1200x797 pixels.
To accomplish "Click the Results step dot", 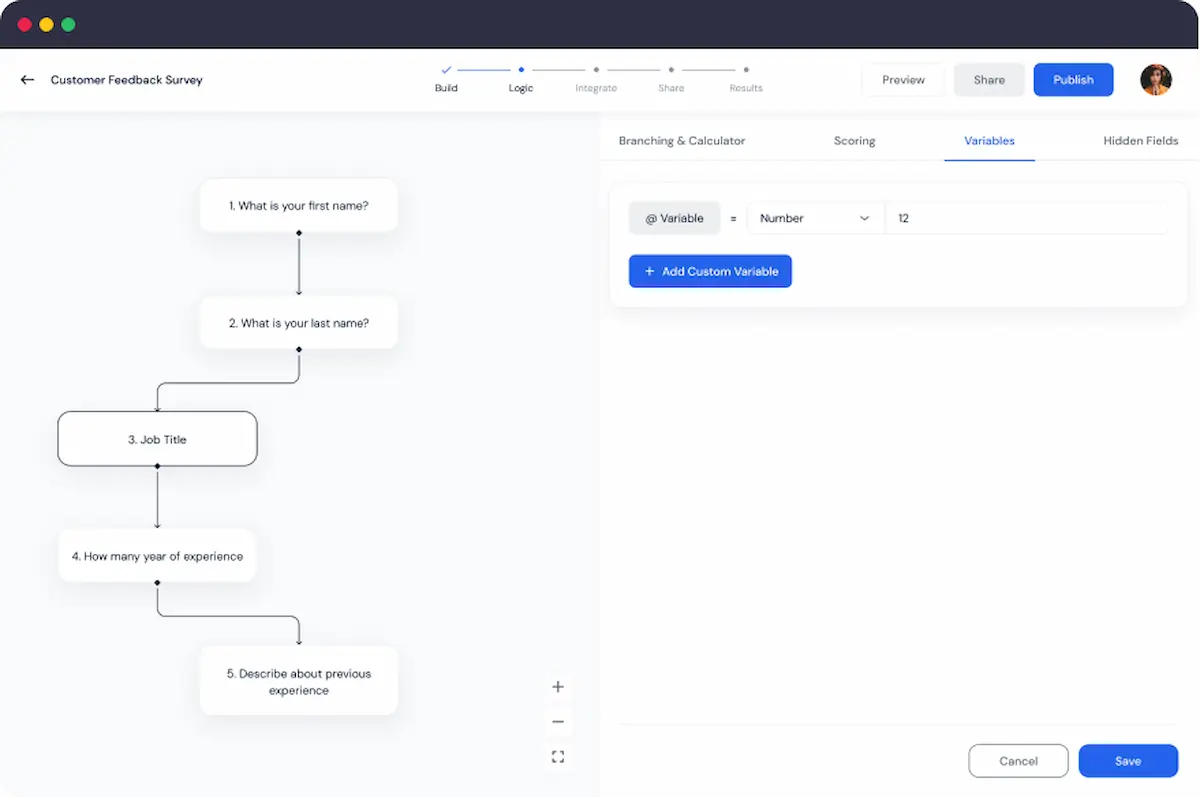I will click(746, 71).
